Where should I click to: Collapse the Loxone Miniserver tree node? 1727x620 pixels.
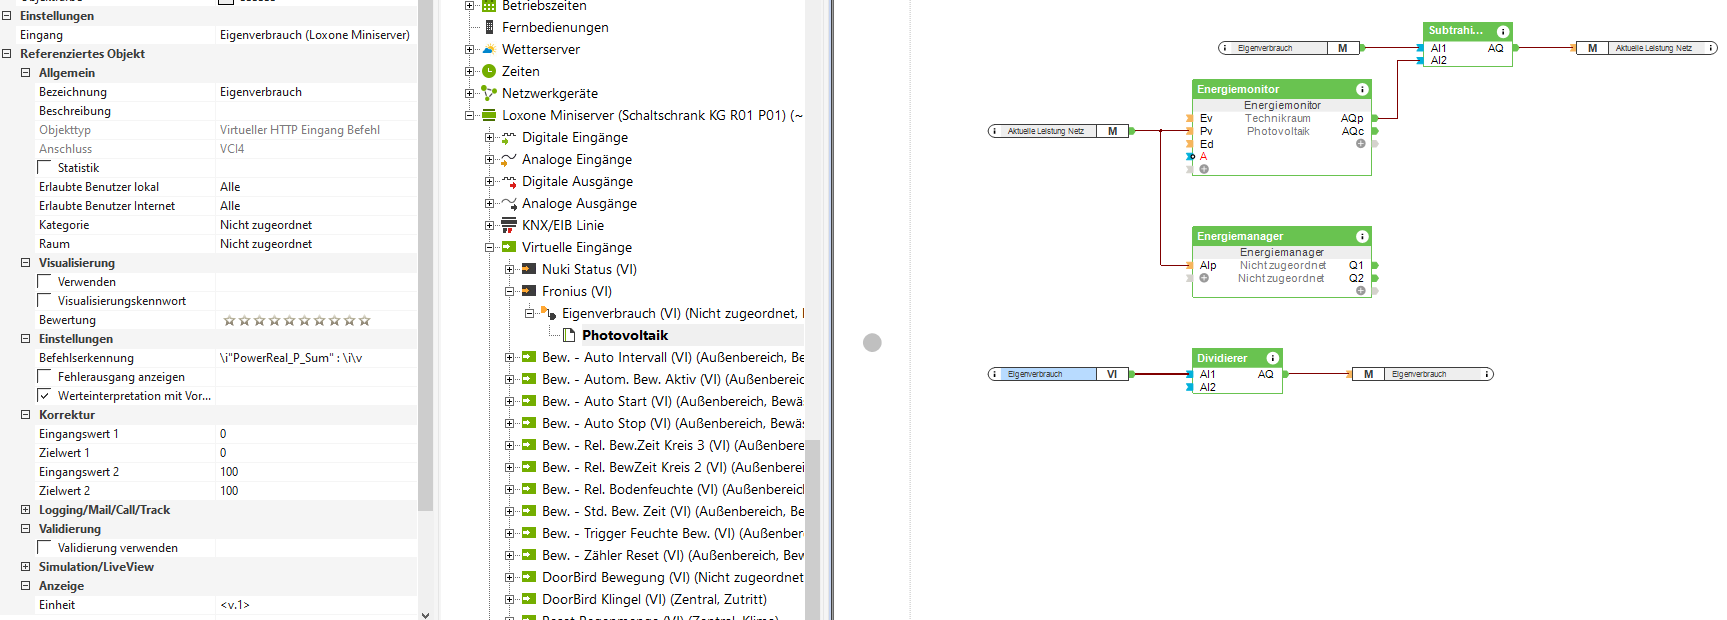point(469,115)
